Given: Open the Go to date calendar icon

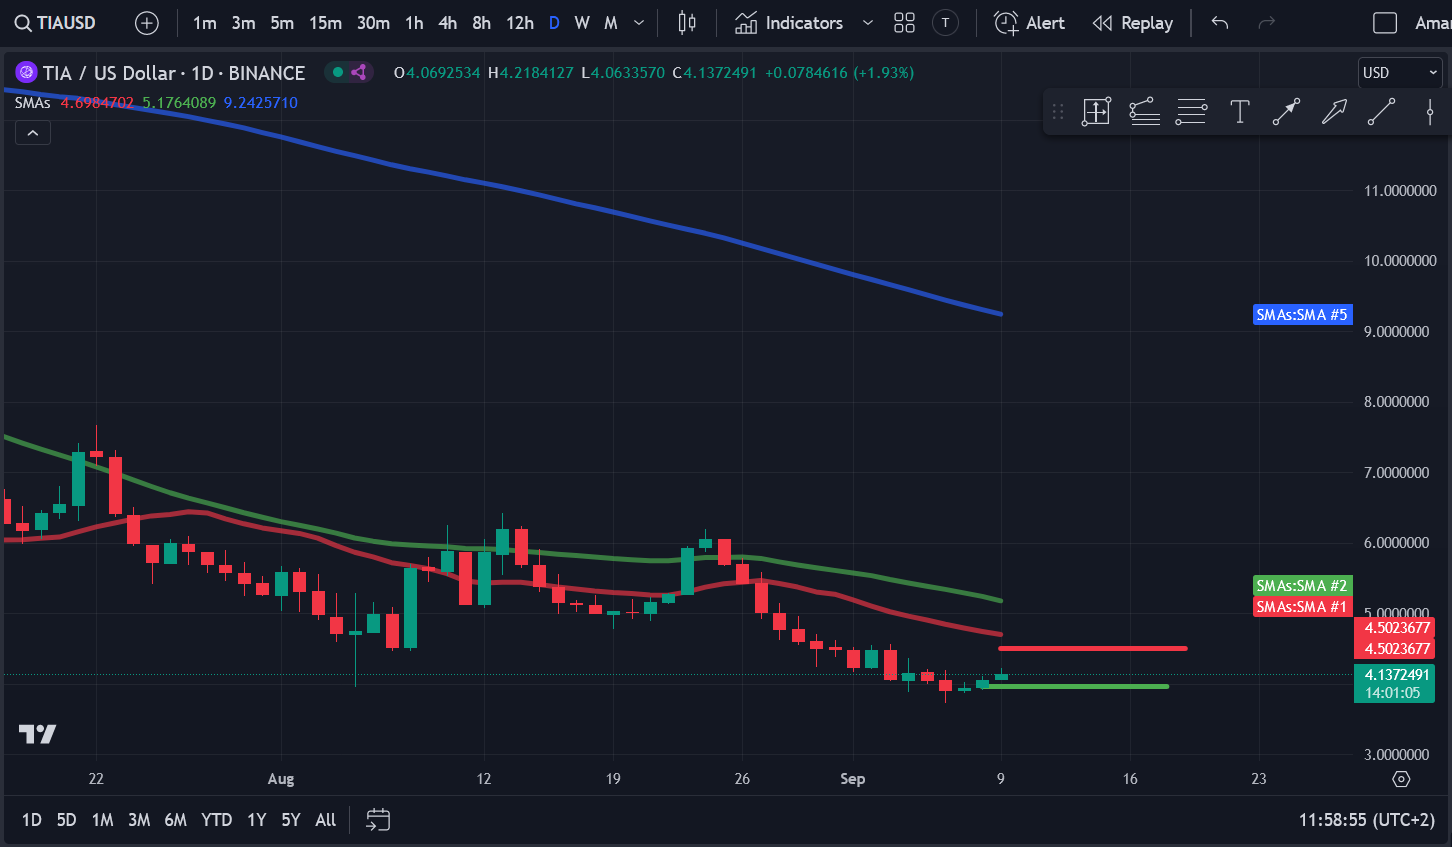Looking at the screenshot, I should [377, 820].
